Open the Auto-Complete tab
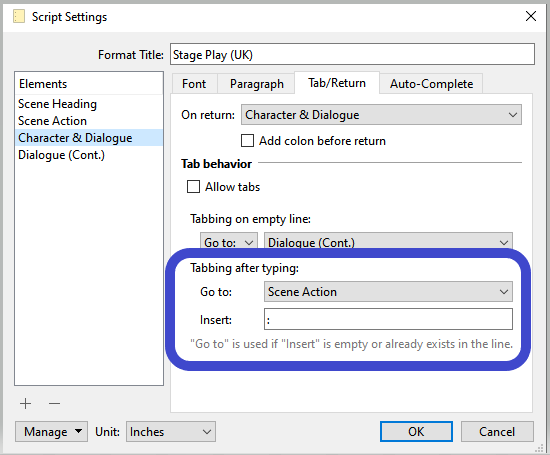This screenshot has width=550, height=455. tap(431, 83)
